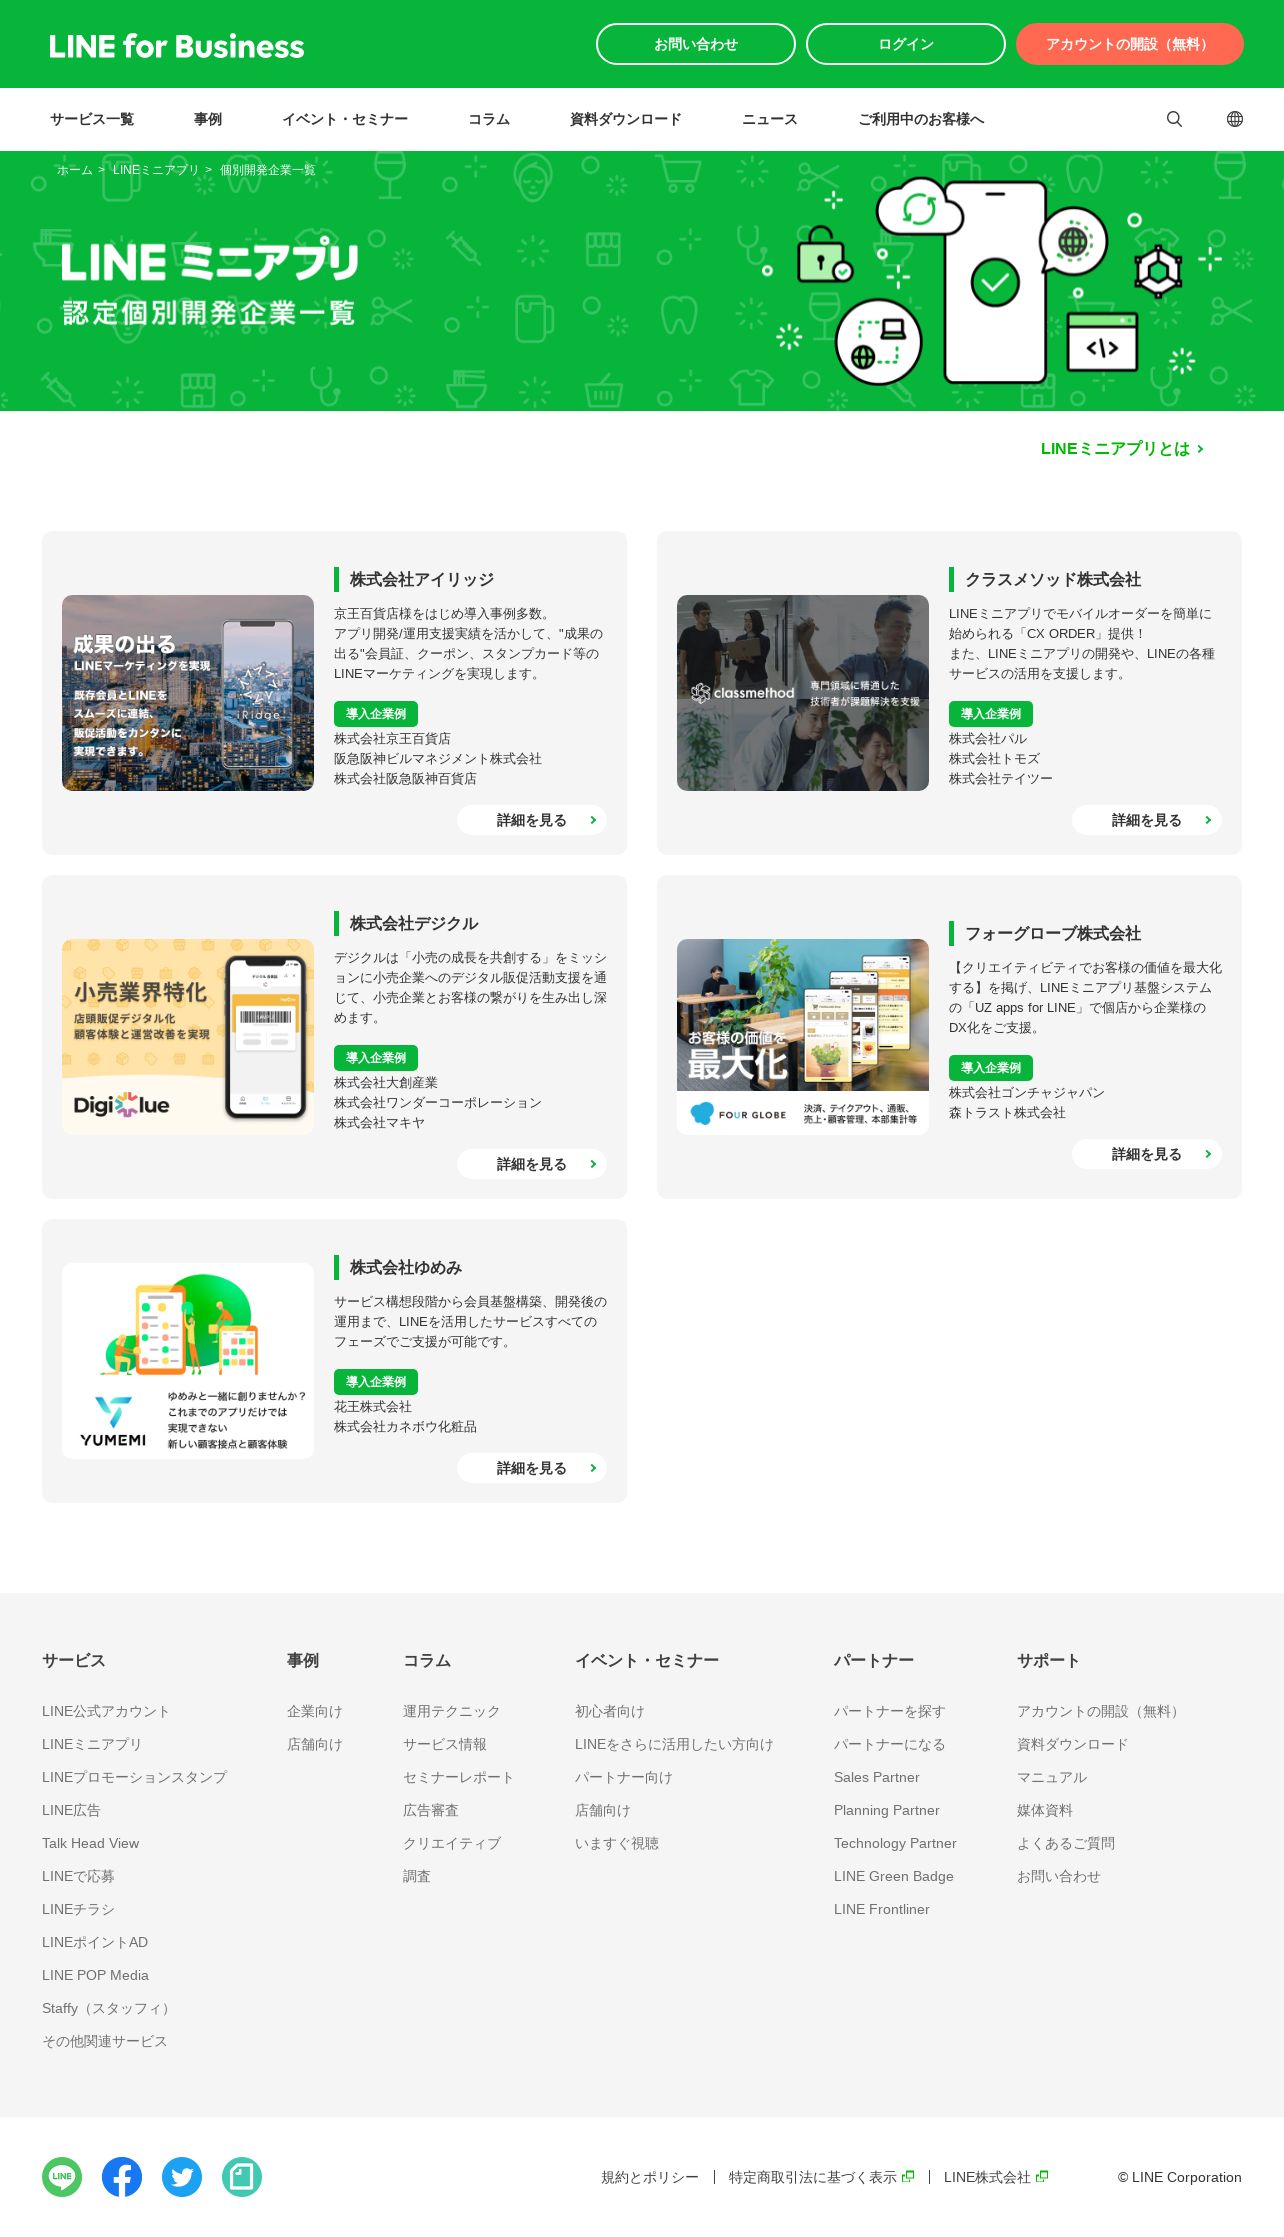Viewport: 1284px width, 2237px height.
Task: Open footer link LINEチラシ
Action: (78, 1909)
